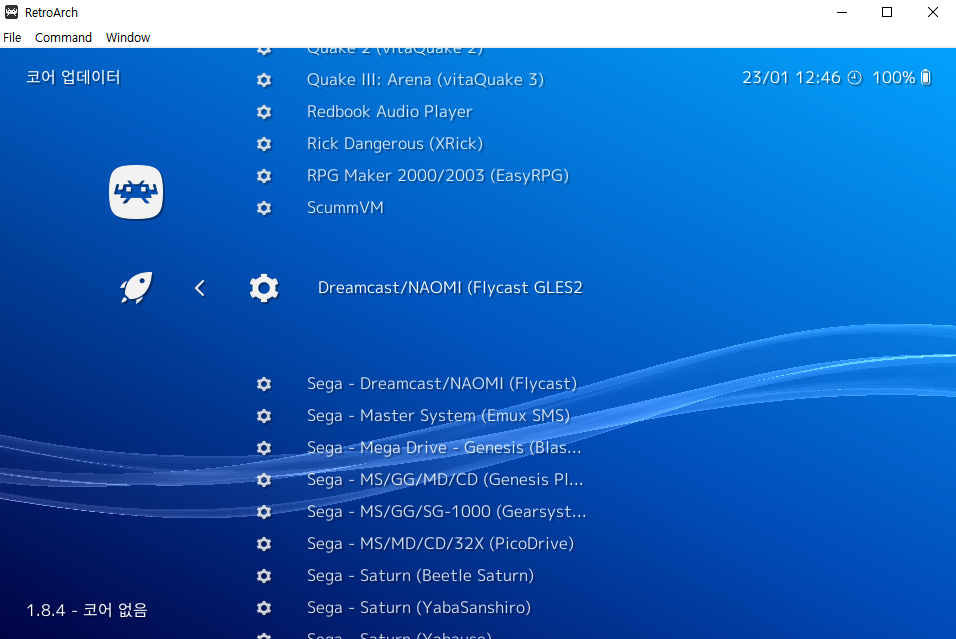Click the gear icon next to Quake III: Arena
The width and height of the screenshot is (956, 639).
tap(264, 80)
